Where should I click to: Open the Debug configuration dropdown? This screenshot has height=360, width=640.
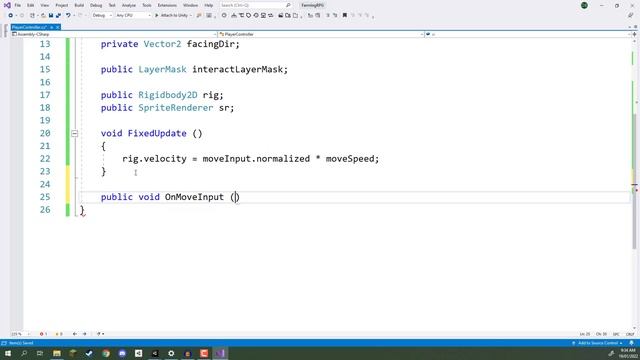pyautogui.click(x=102, y=16)
